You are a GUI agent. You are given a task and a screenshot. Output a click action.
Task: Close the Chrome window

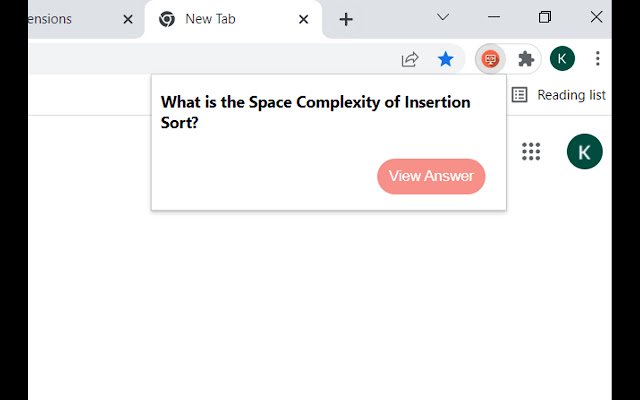[x=596, y=17]
